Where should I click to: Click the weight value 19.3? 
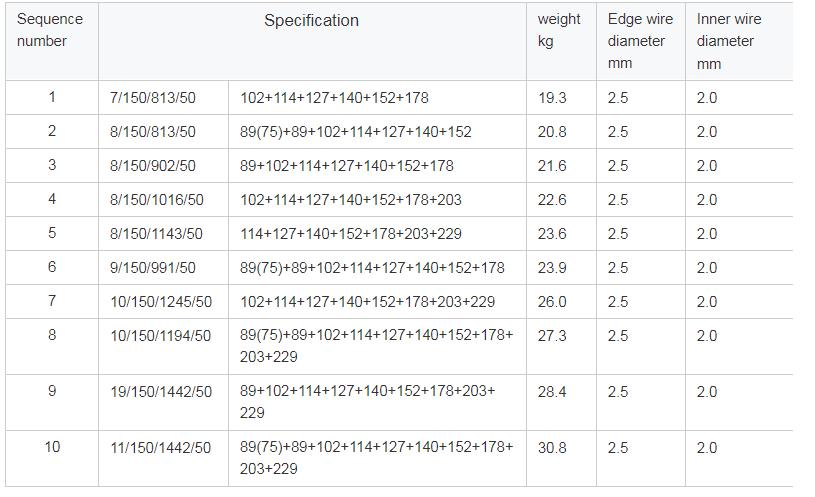click(x=561, y=98)
